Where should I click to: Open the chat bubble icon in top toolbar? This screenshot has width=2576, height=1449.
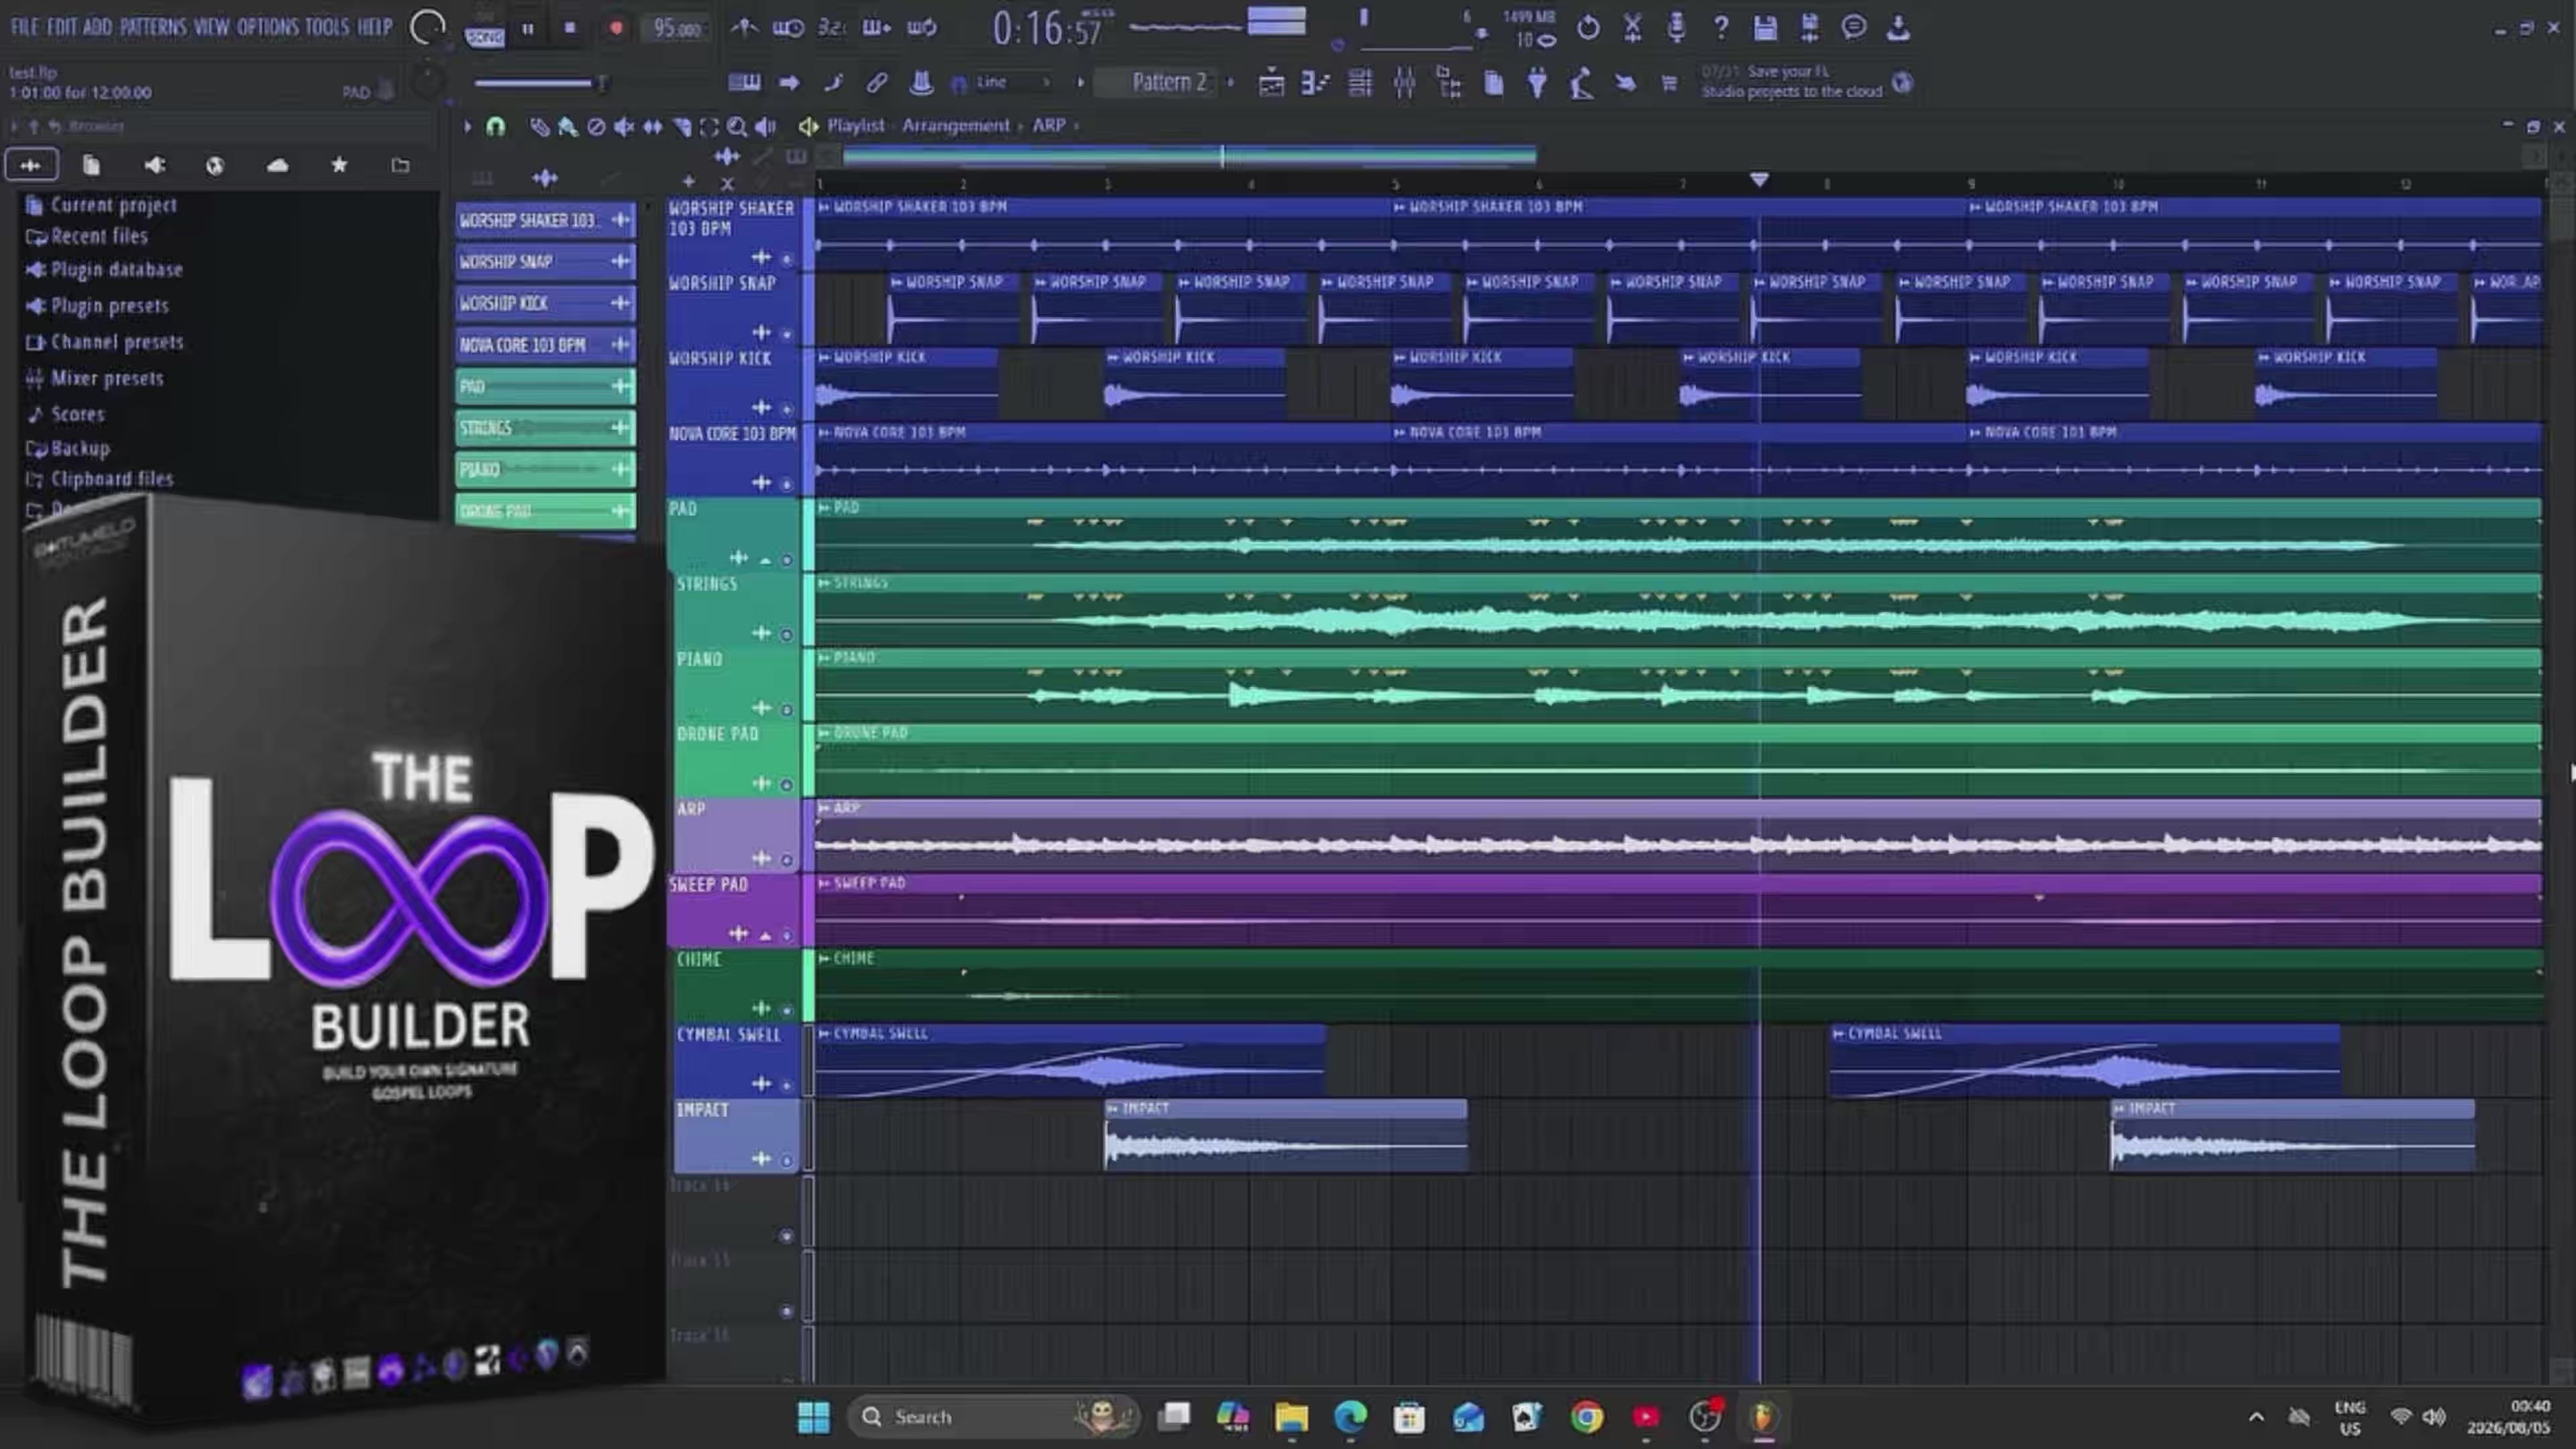click(x=1854, y=27)
